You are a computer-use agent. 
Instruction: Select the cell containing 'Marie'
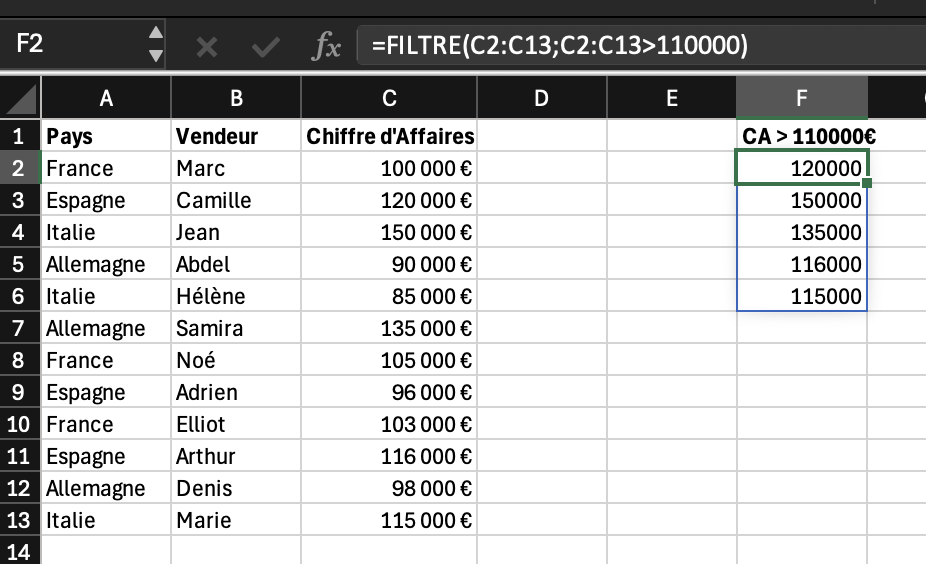236,520
